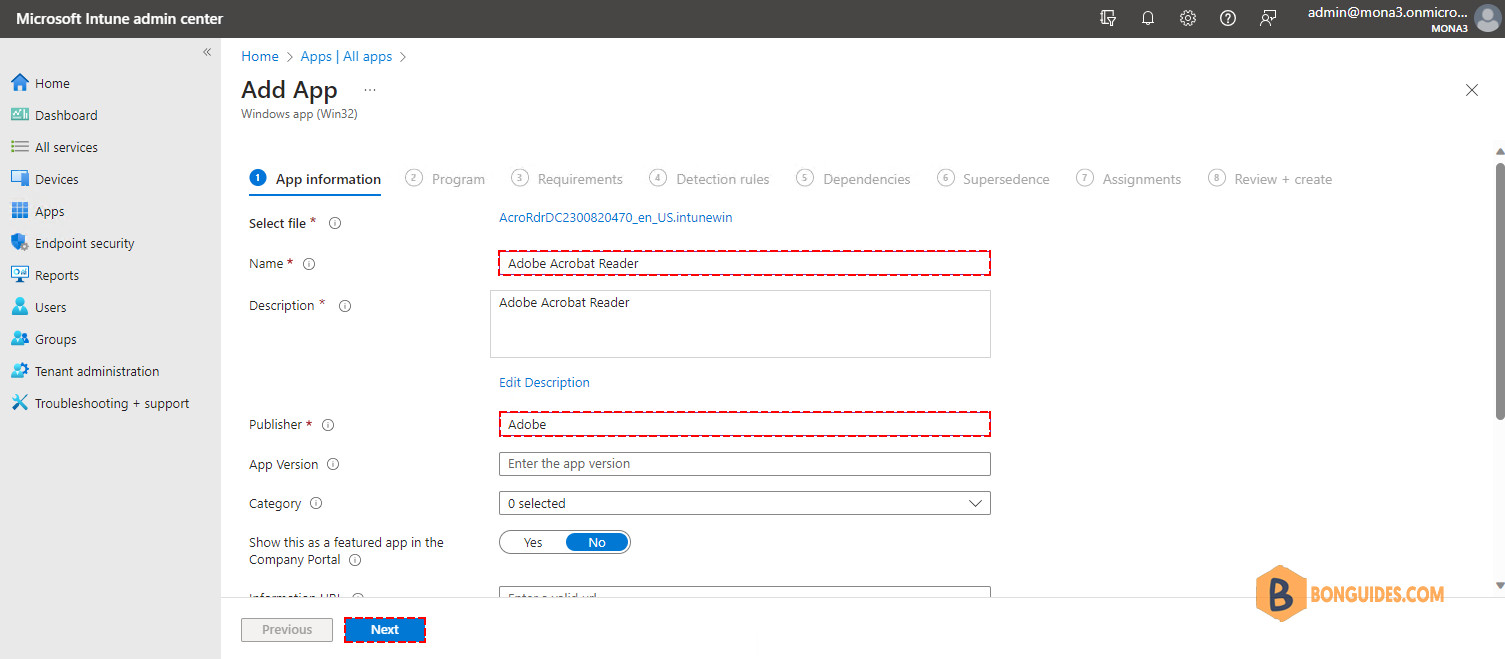The image size is (1505, 659).
Task: Click the Previous button
Action: click(x=287, y=630)
